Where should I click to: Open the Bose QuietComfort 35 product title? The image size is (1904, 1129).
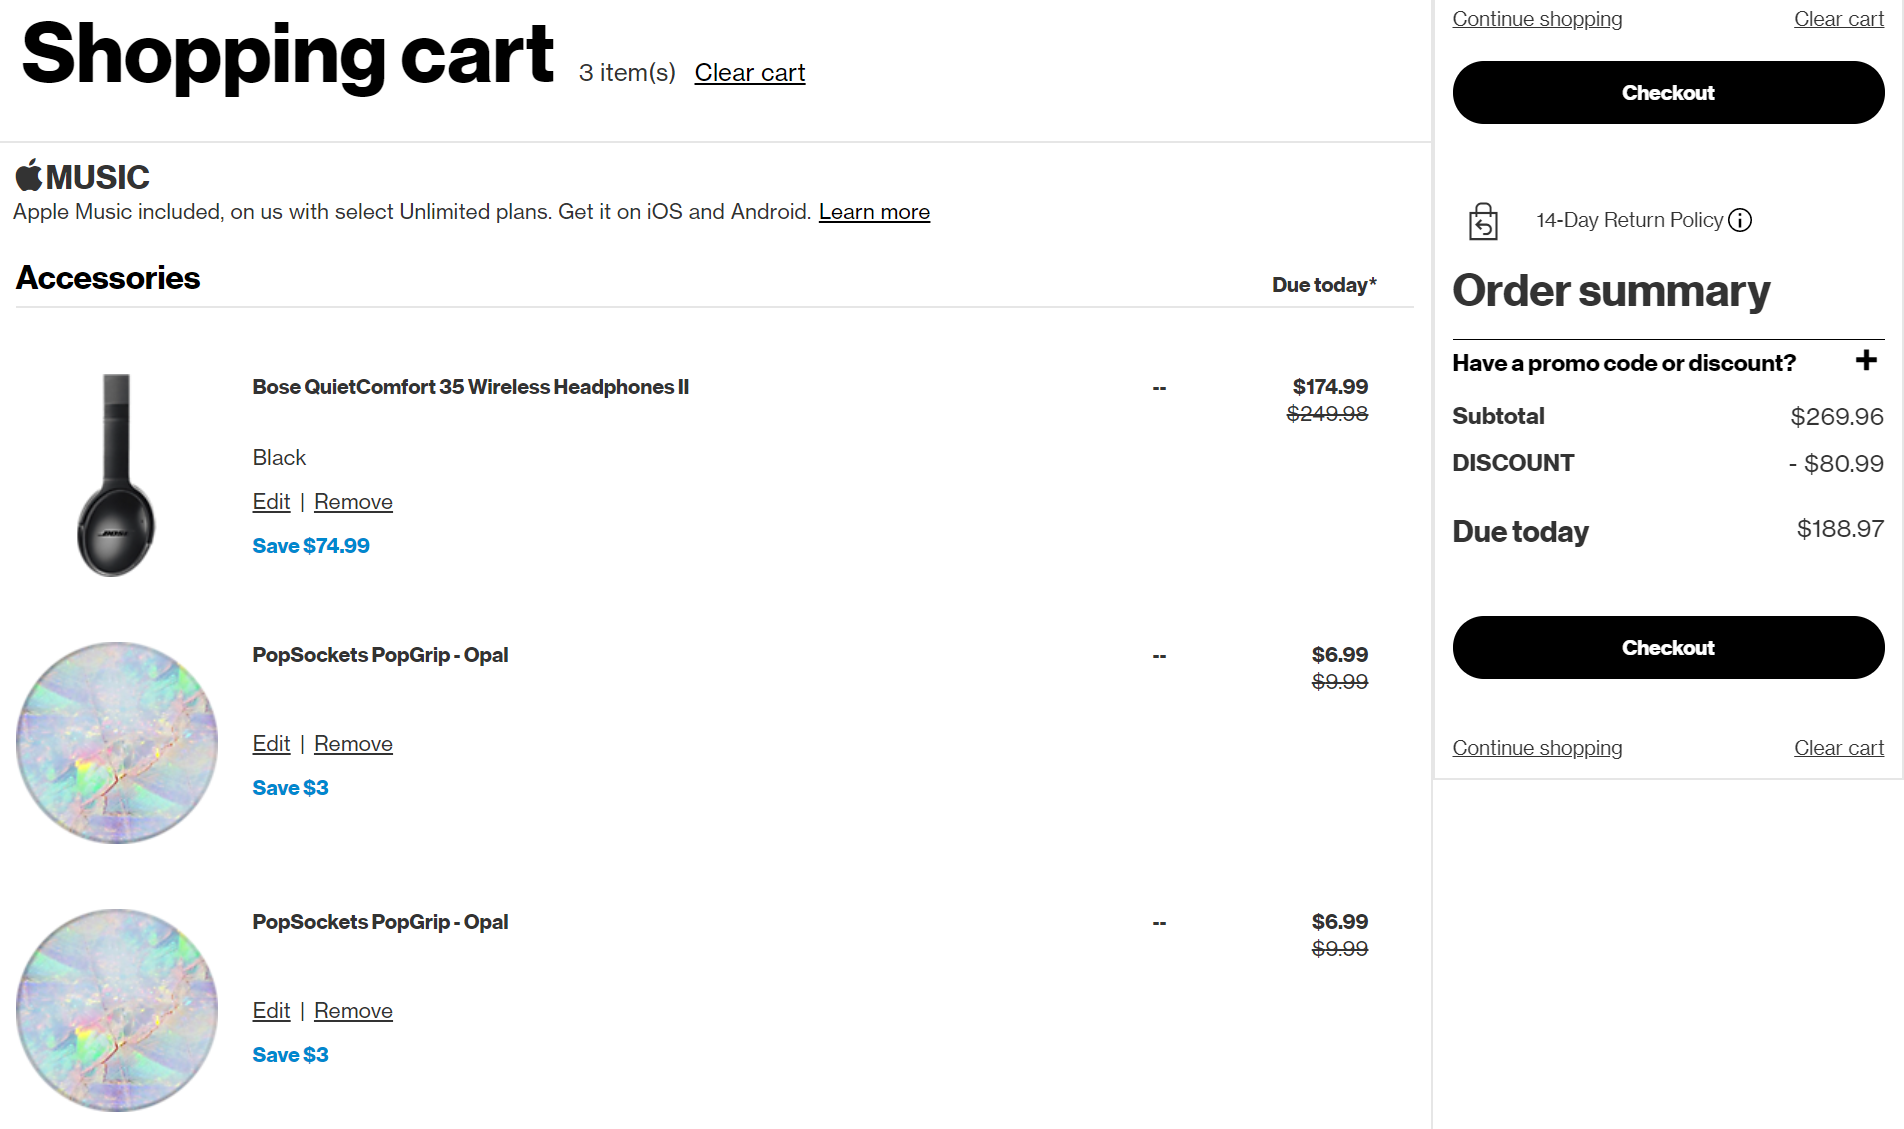tap(470, 387)
